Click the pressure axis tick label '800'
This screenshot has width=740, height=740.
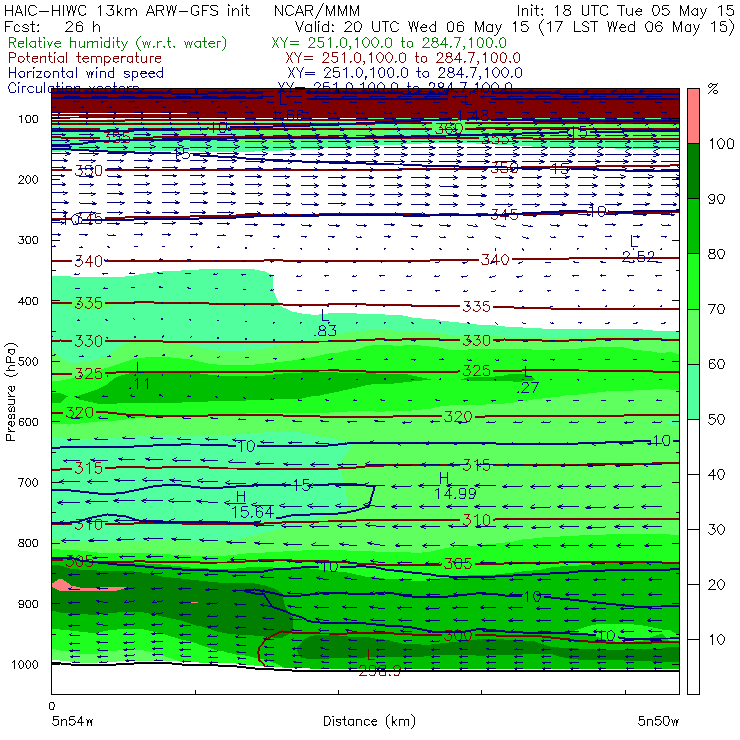tap(28, 543)
